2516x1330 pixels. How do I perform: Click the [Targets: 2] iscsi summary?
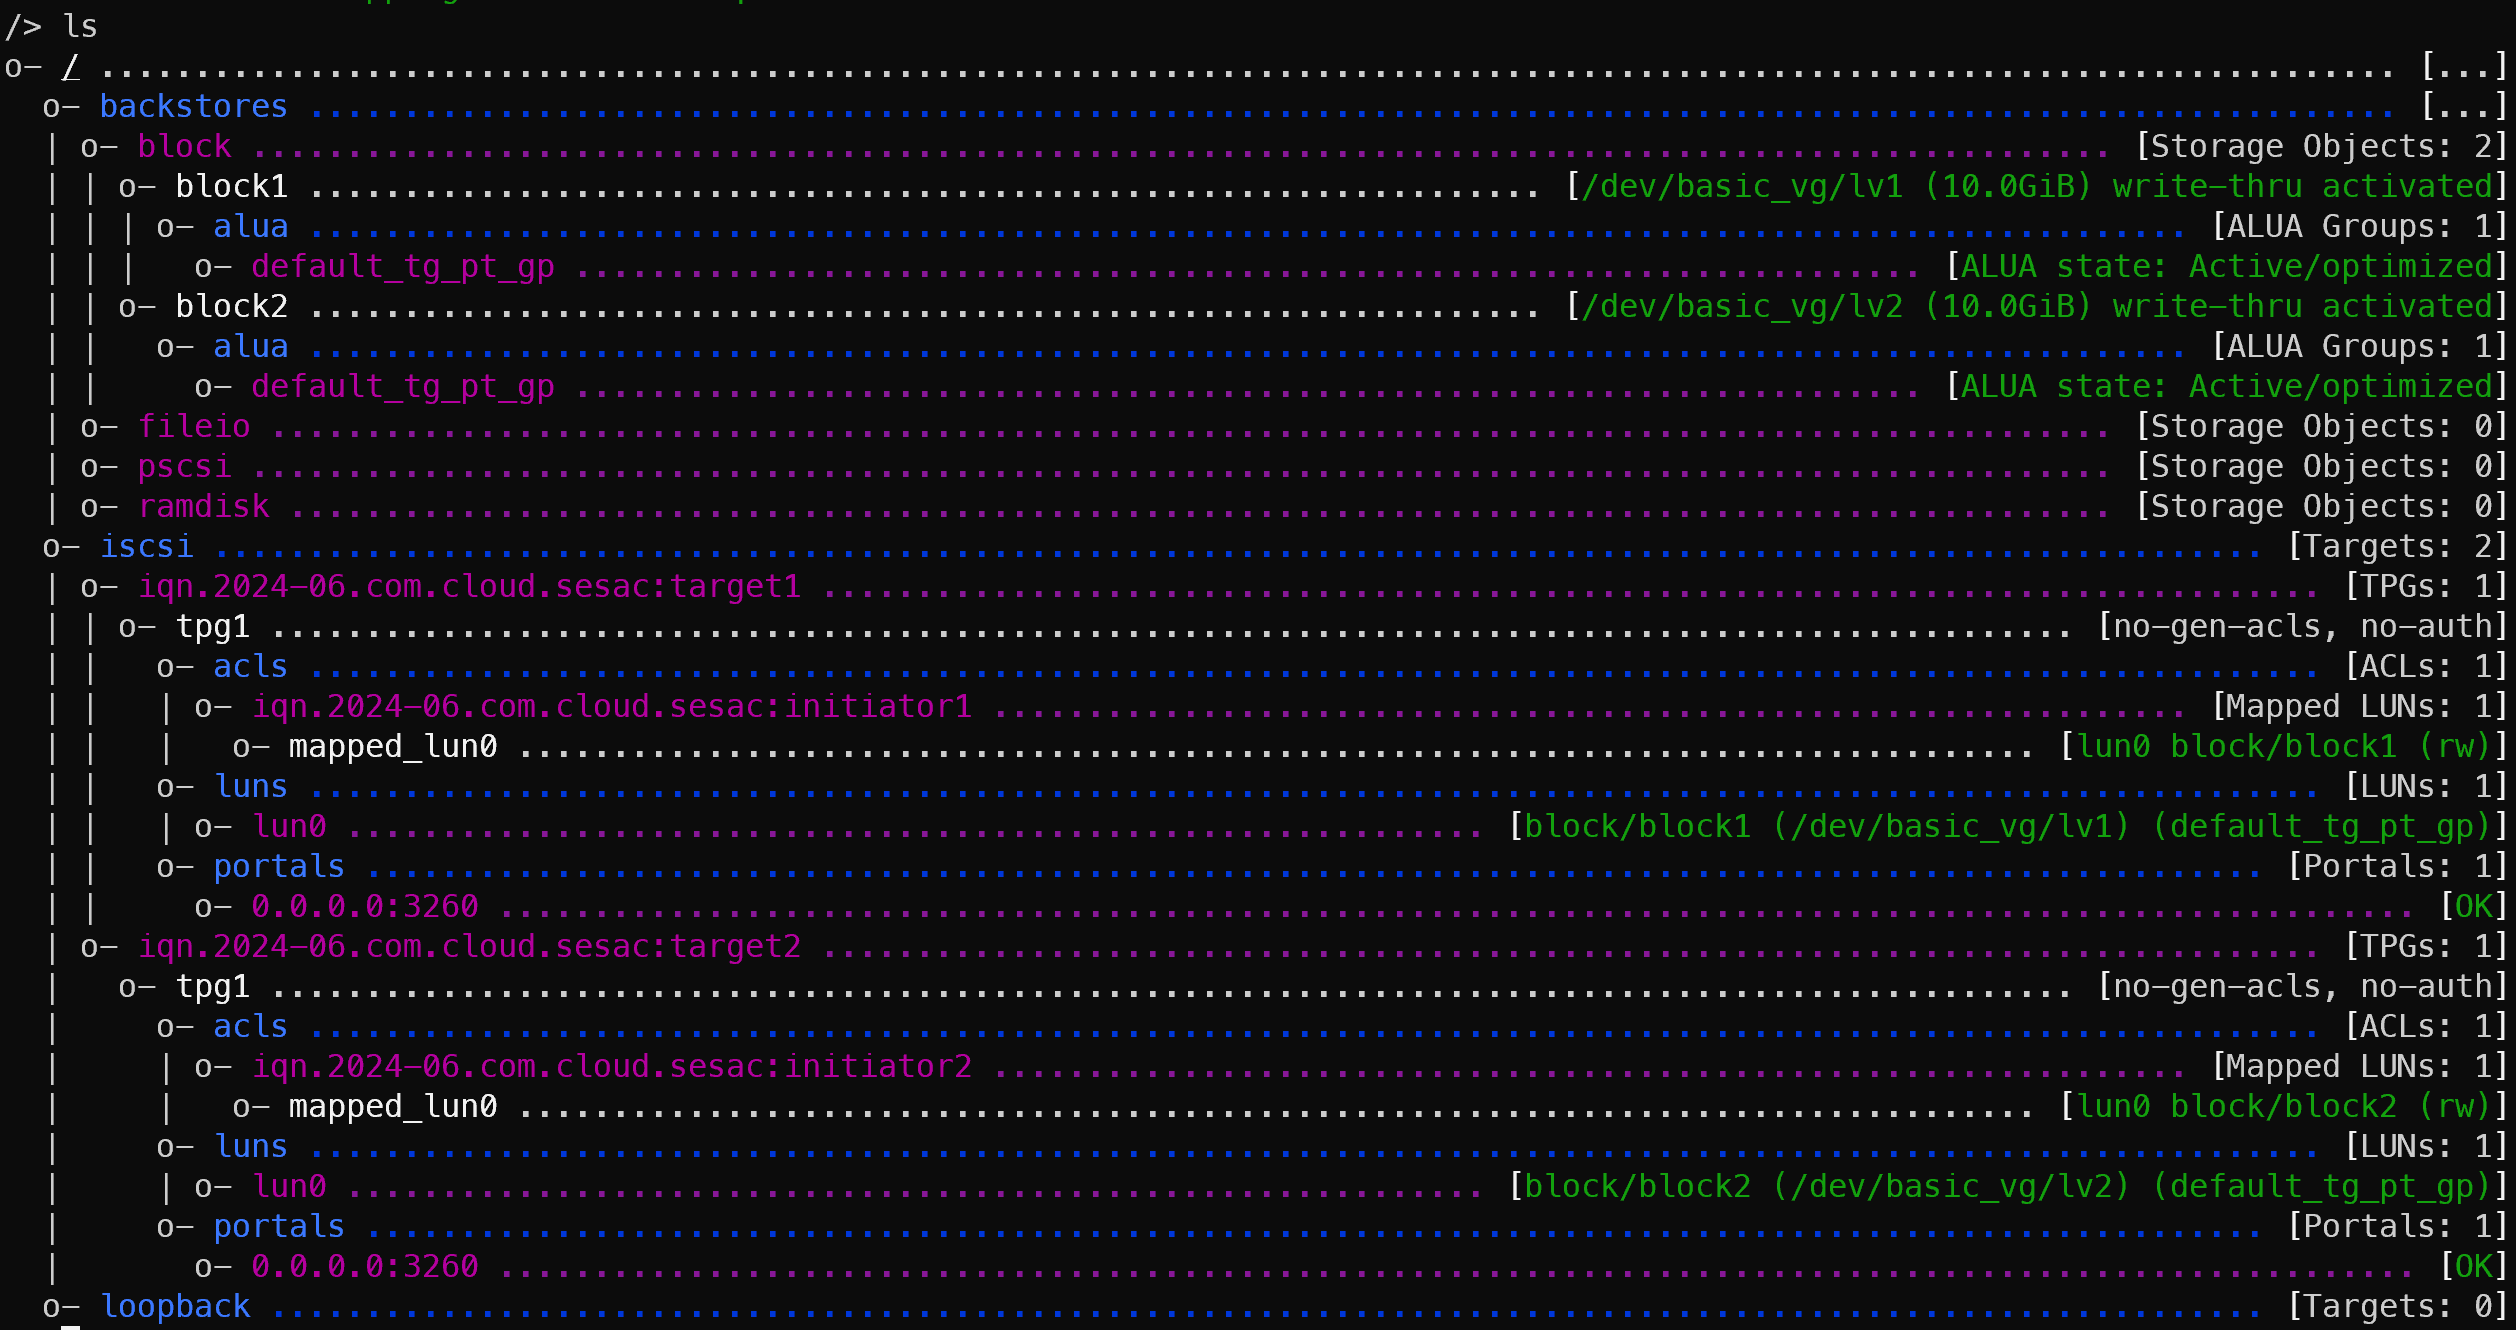pos(2397,546)
